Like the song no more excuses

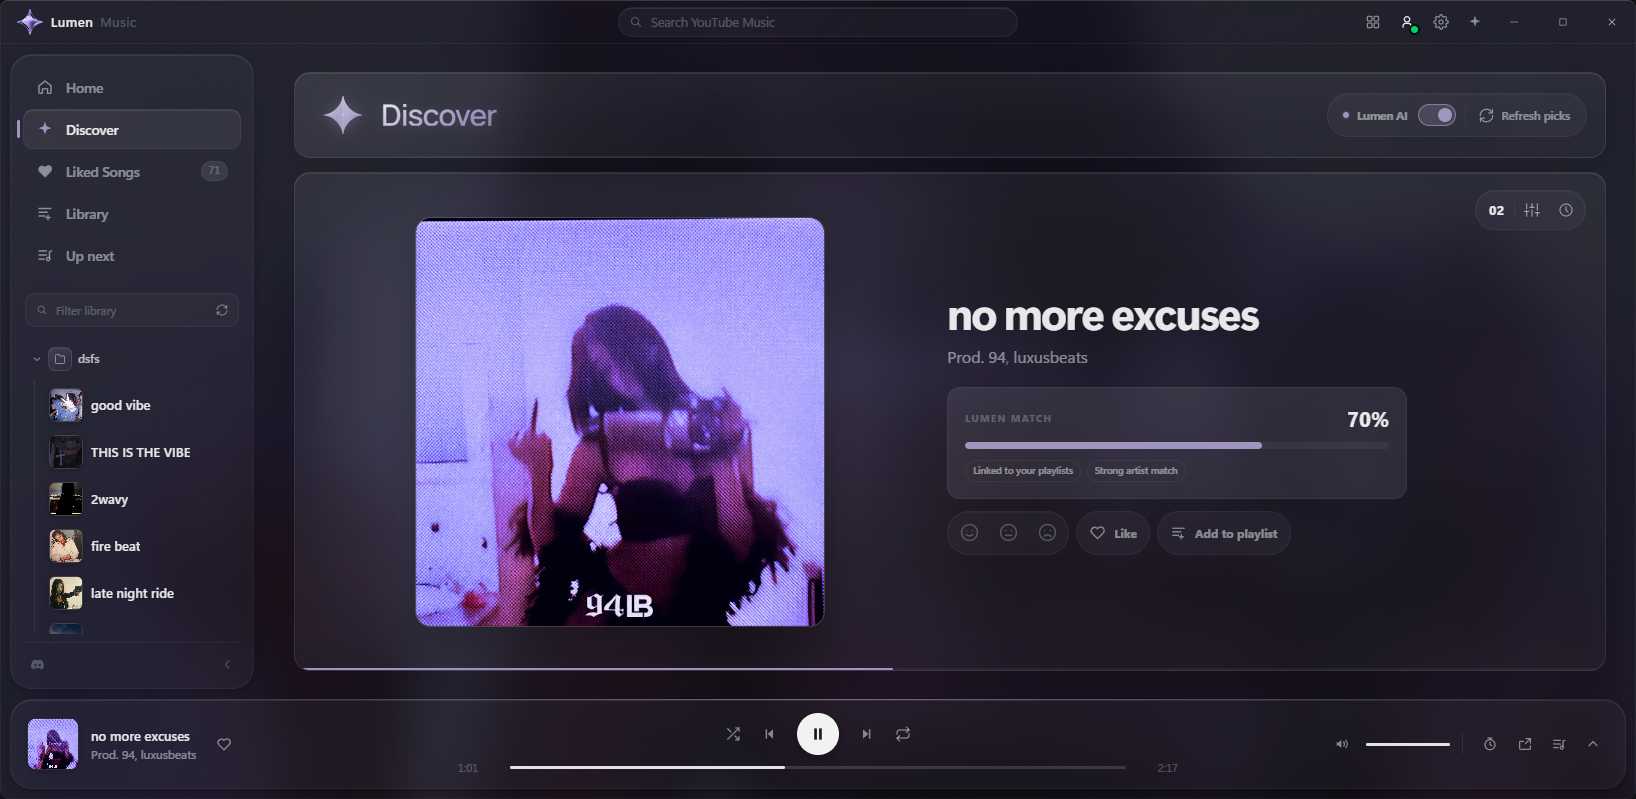tap(1113, 533)
